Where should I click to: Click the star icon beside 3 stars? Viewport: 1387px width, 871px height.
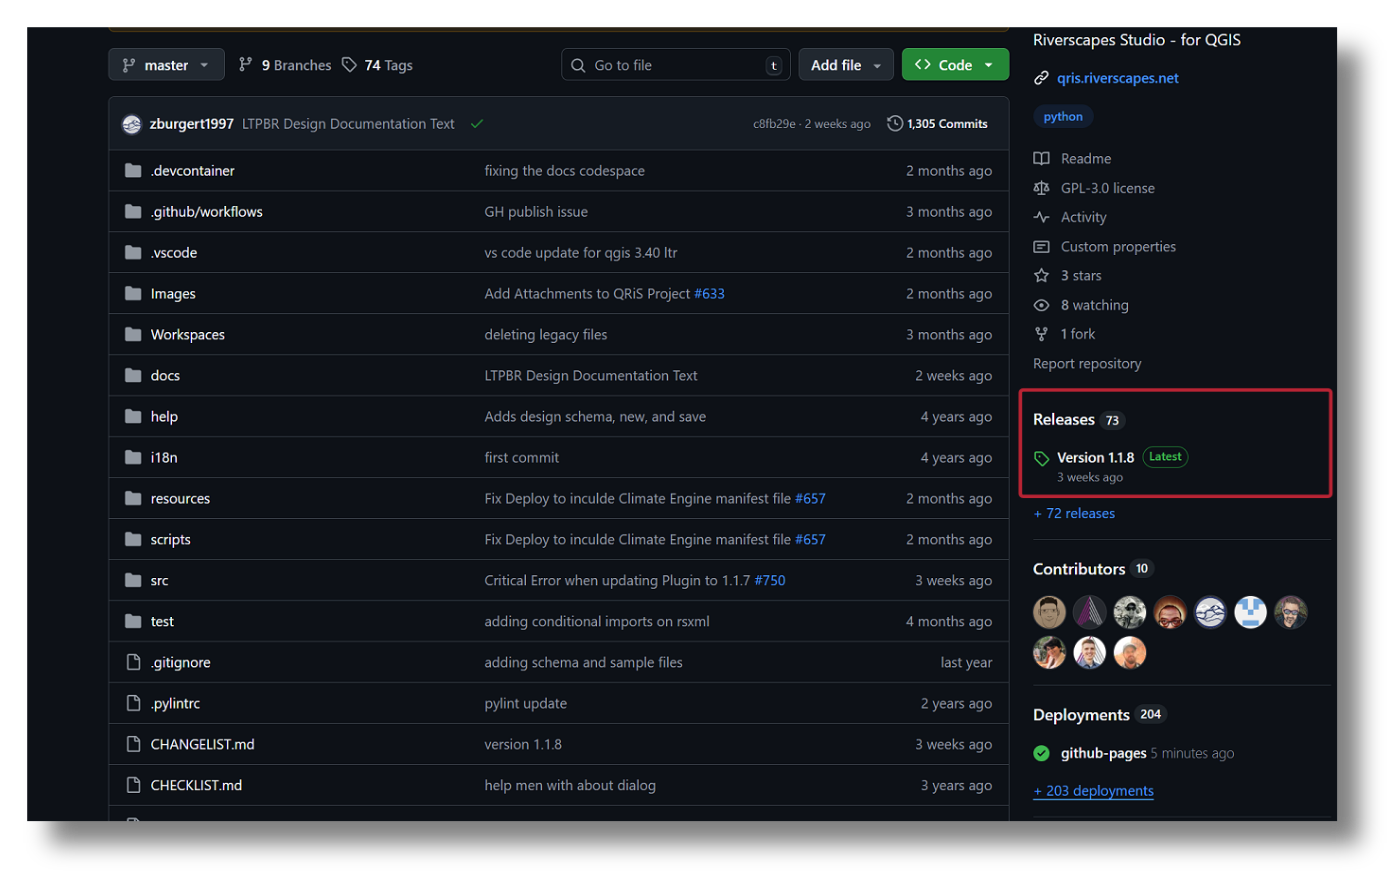tap(1041, 276)
